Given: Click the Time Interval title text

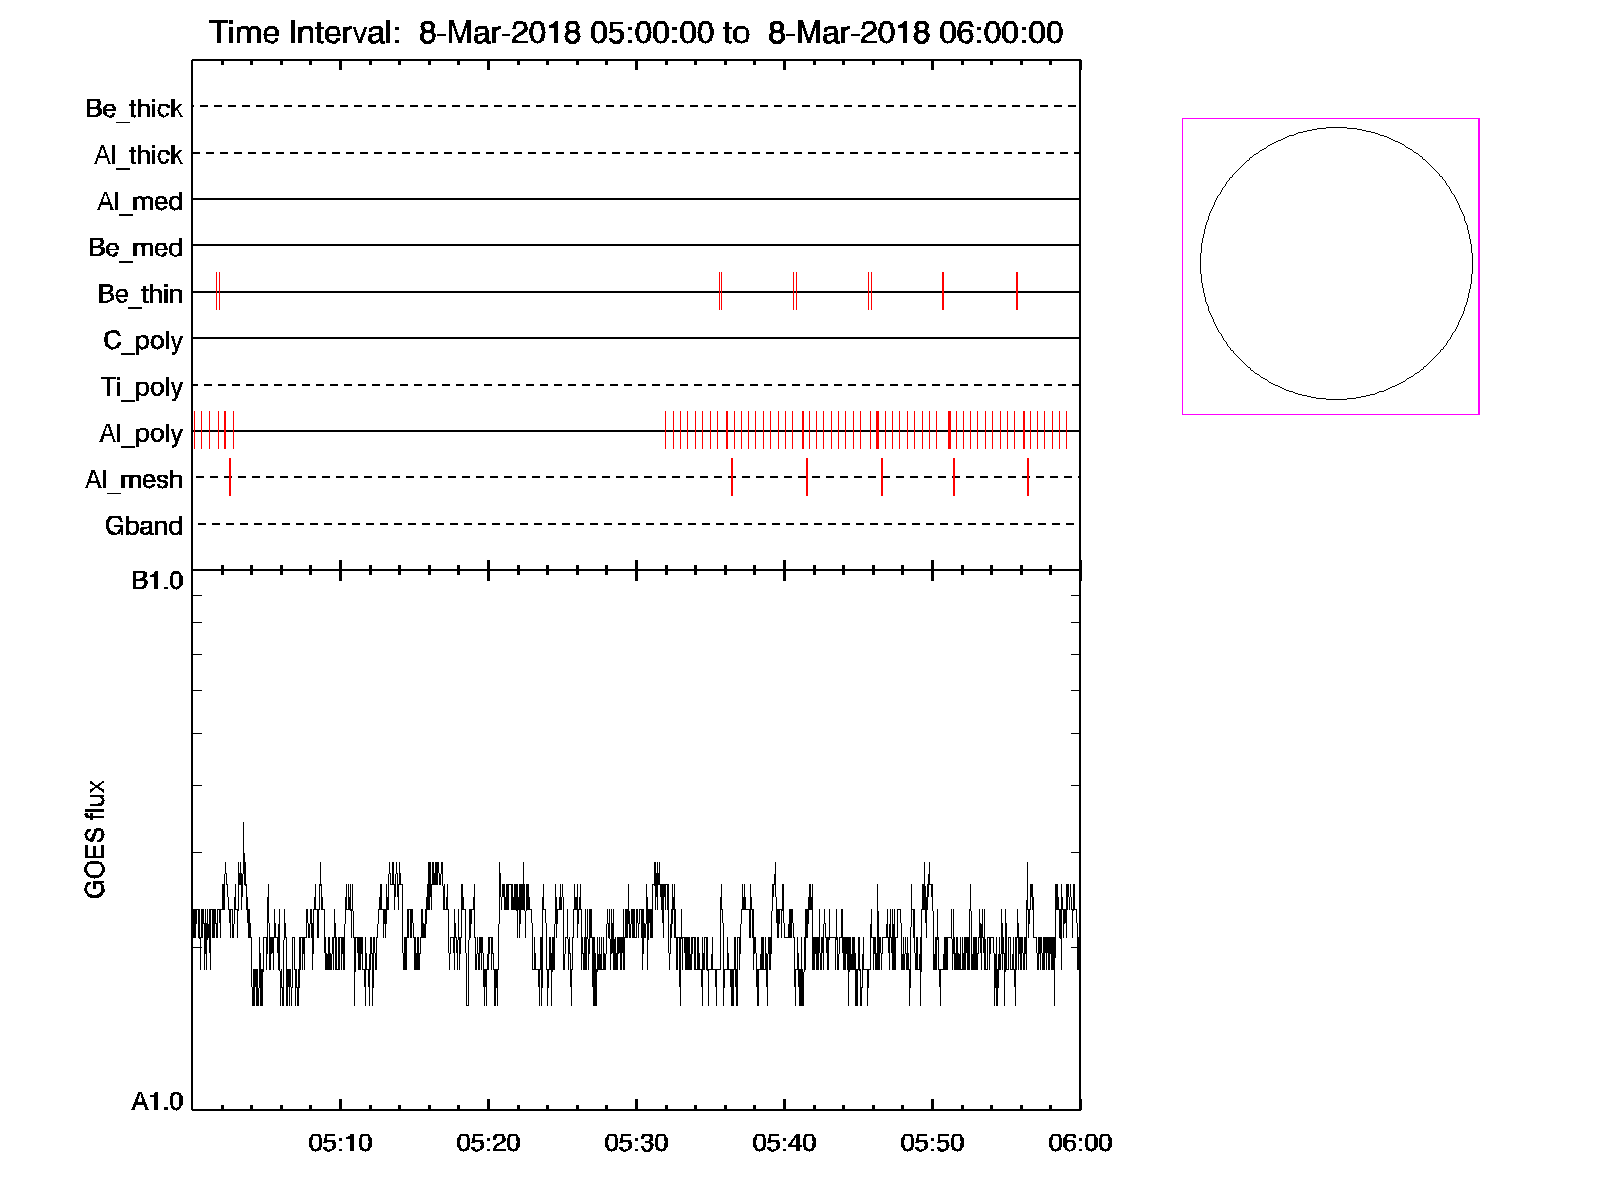Looking at the screenshot, I should pyautogui.click(x=636, y=33).
